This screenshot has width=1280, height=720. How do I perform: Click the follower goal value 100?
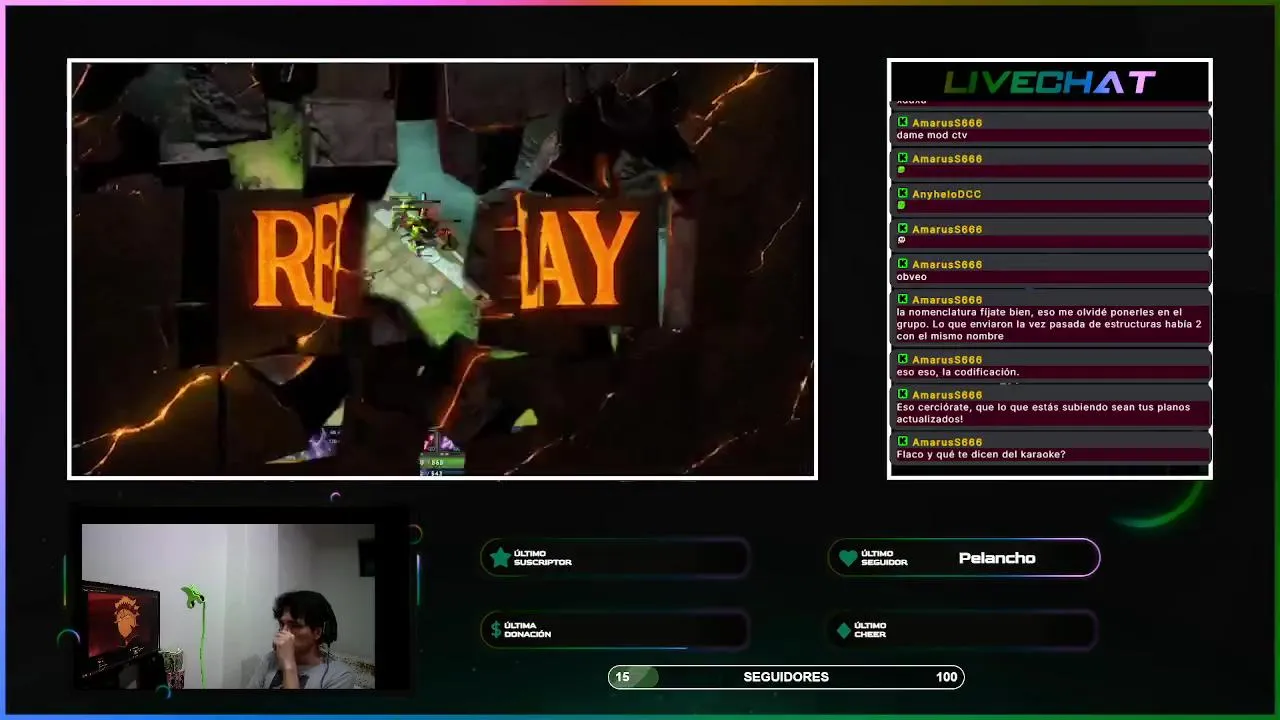pos(946,677)
